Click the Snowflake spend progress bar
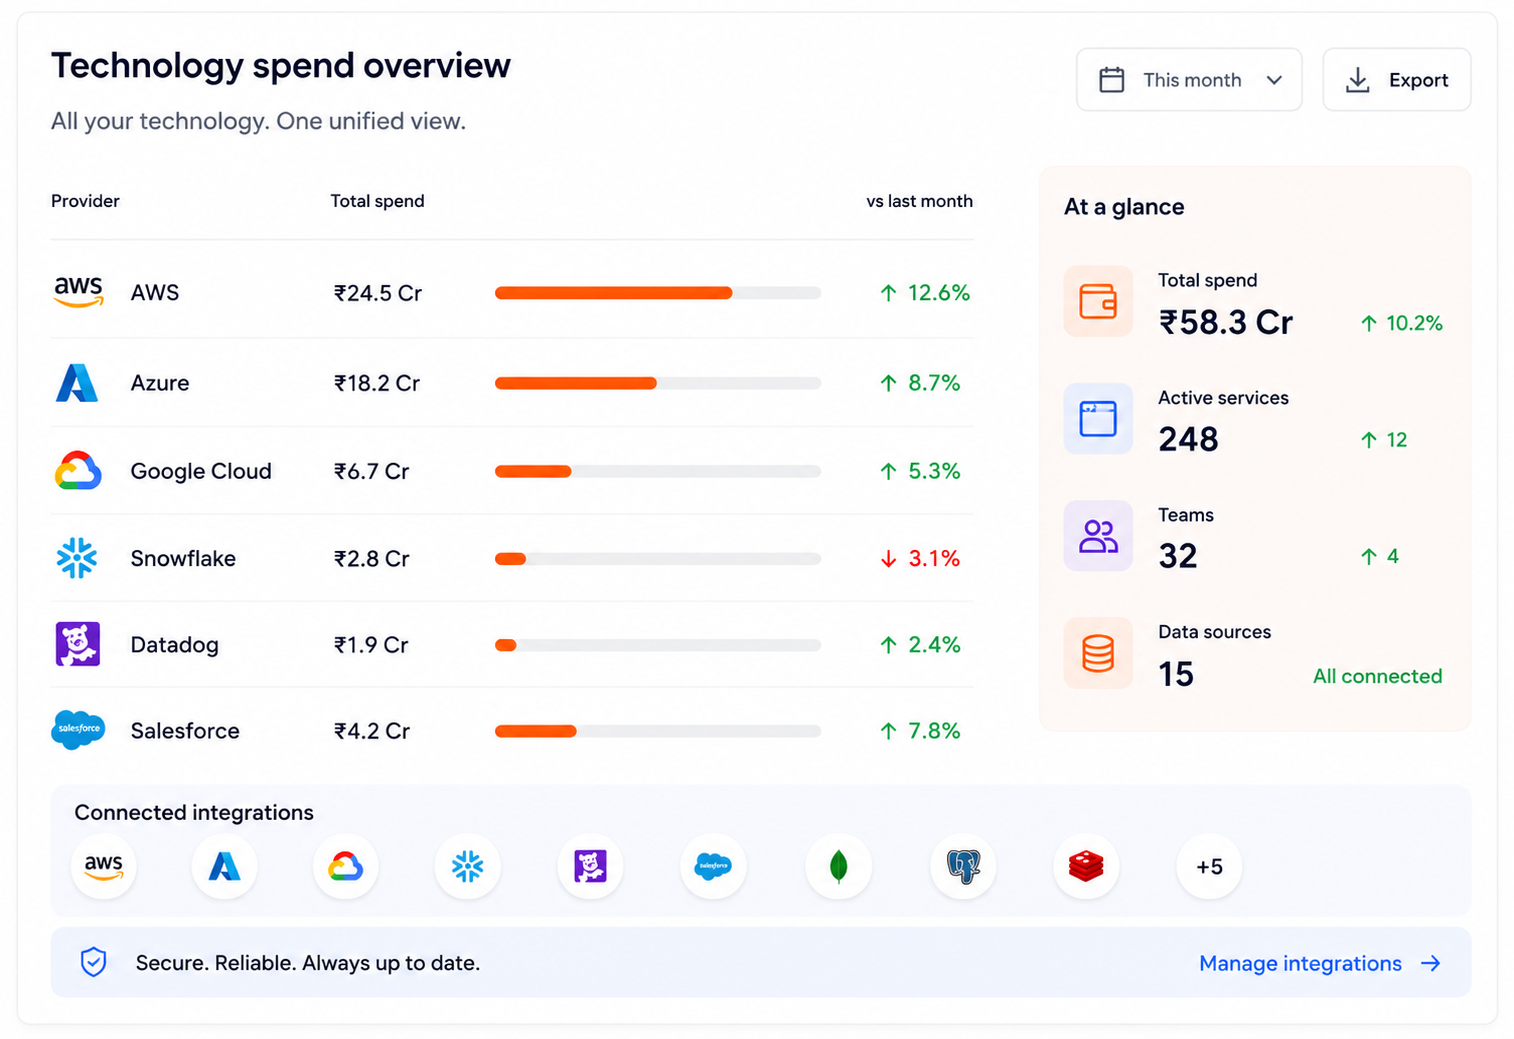Image resolution: width=1514 pixels, height=1039 pixels. pyautogui.click(x=657, y=559)
